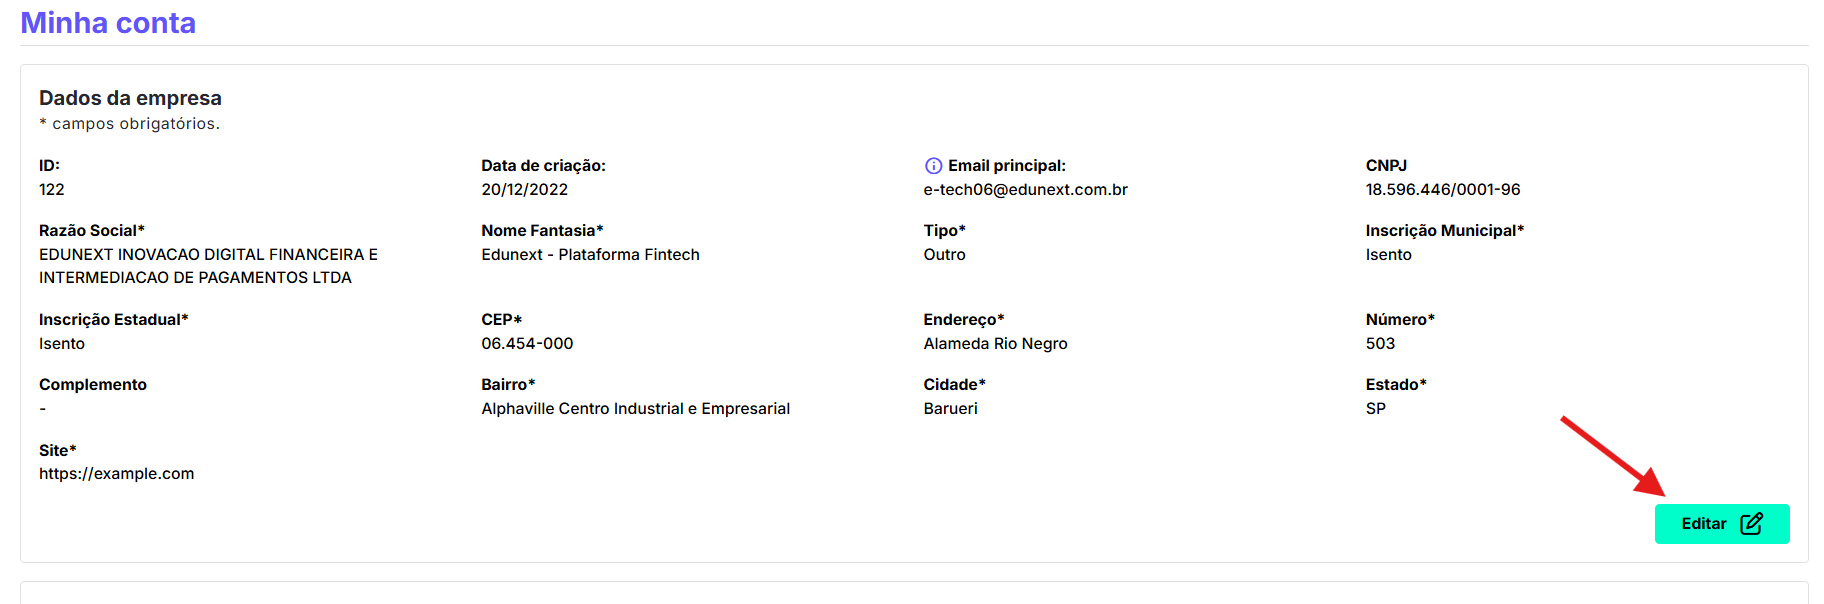Click the Inscrição Municipal value Isento

point(1389,255)
